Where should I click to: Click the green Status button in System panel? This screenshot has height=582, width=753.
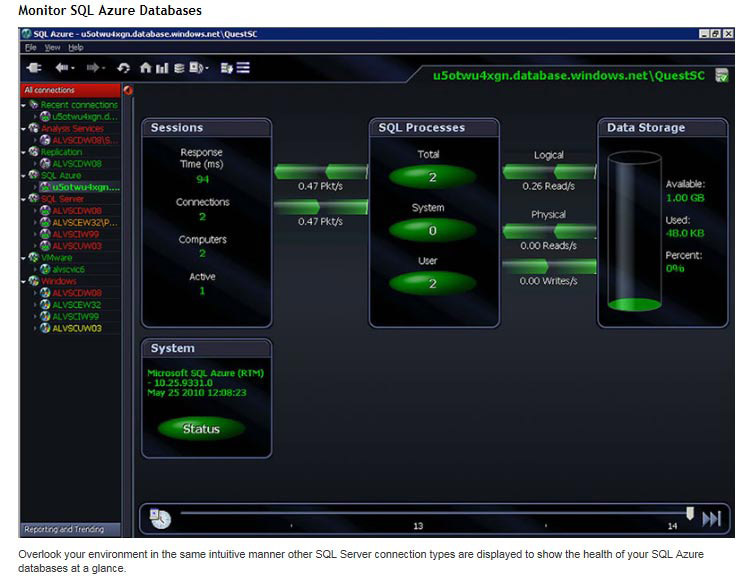201,428
